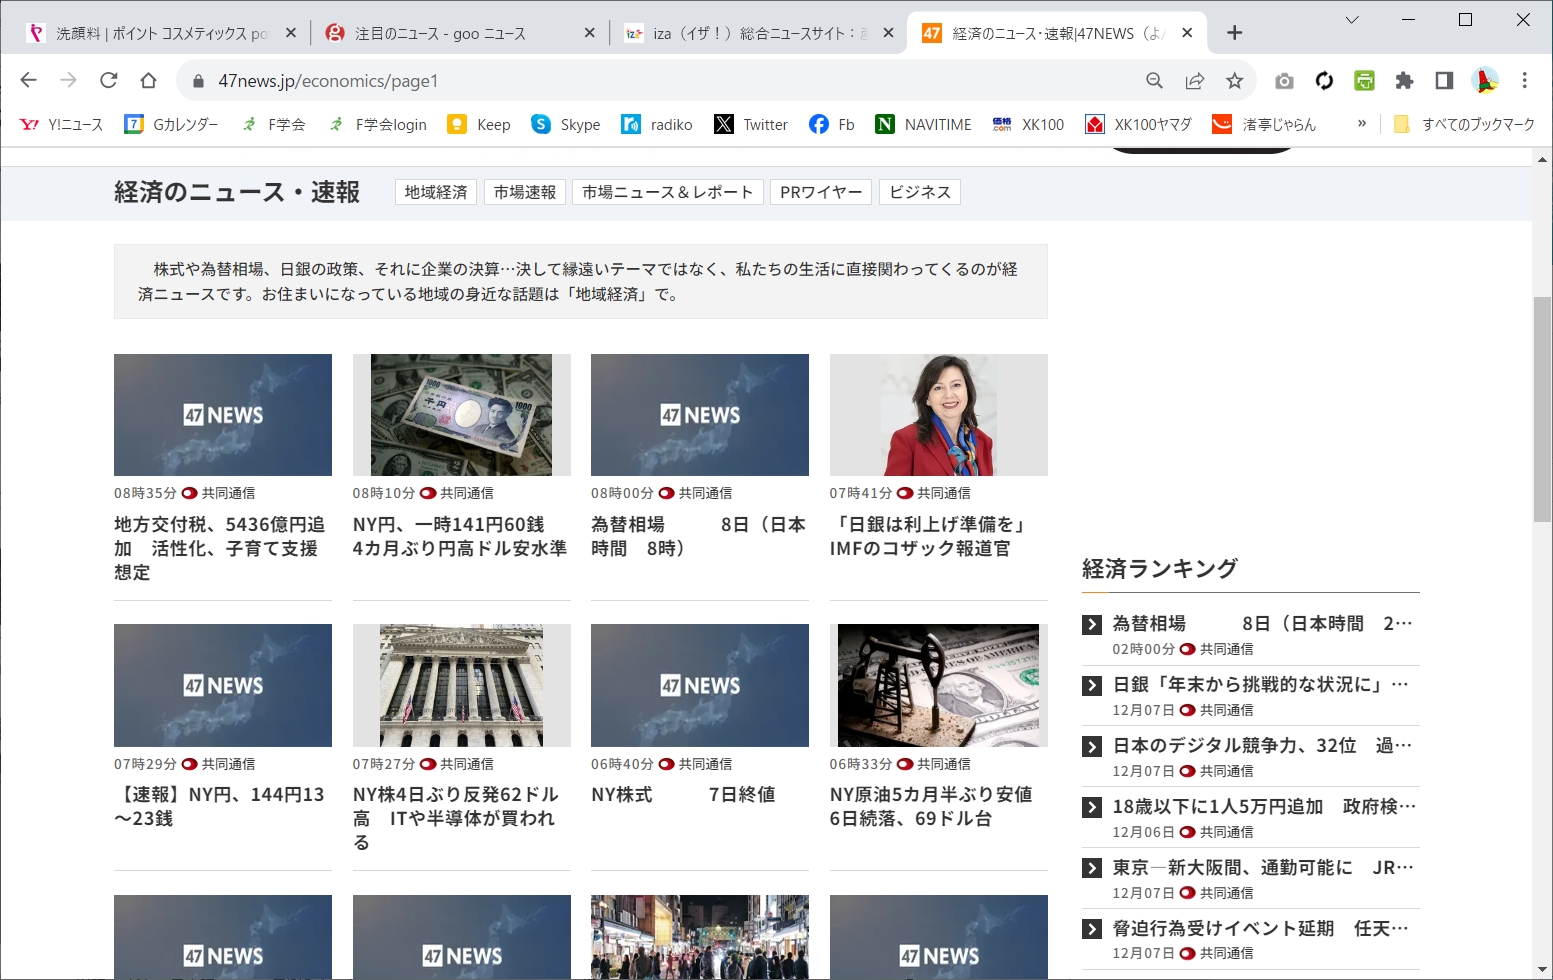
Task: Open the F学会login bookmark
Action: [x=377, y=124]
